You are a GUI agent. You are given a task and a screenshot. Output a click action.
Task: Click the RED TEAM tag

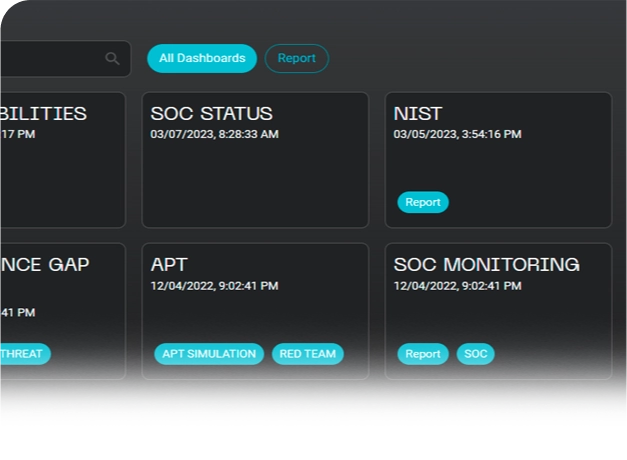(x=308, y=354)
